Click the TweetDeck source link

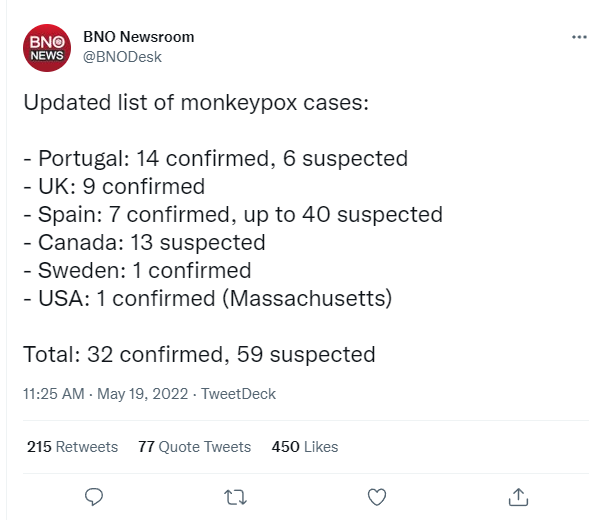pos(238,394)
